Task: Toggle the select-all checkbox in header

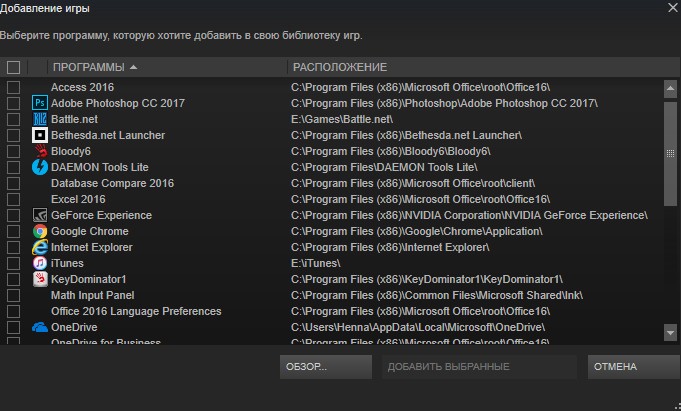Action: (13, 67)
